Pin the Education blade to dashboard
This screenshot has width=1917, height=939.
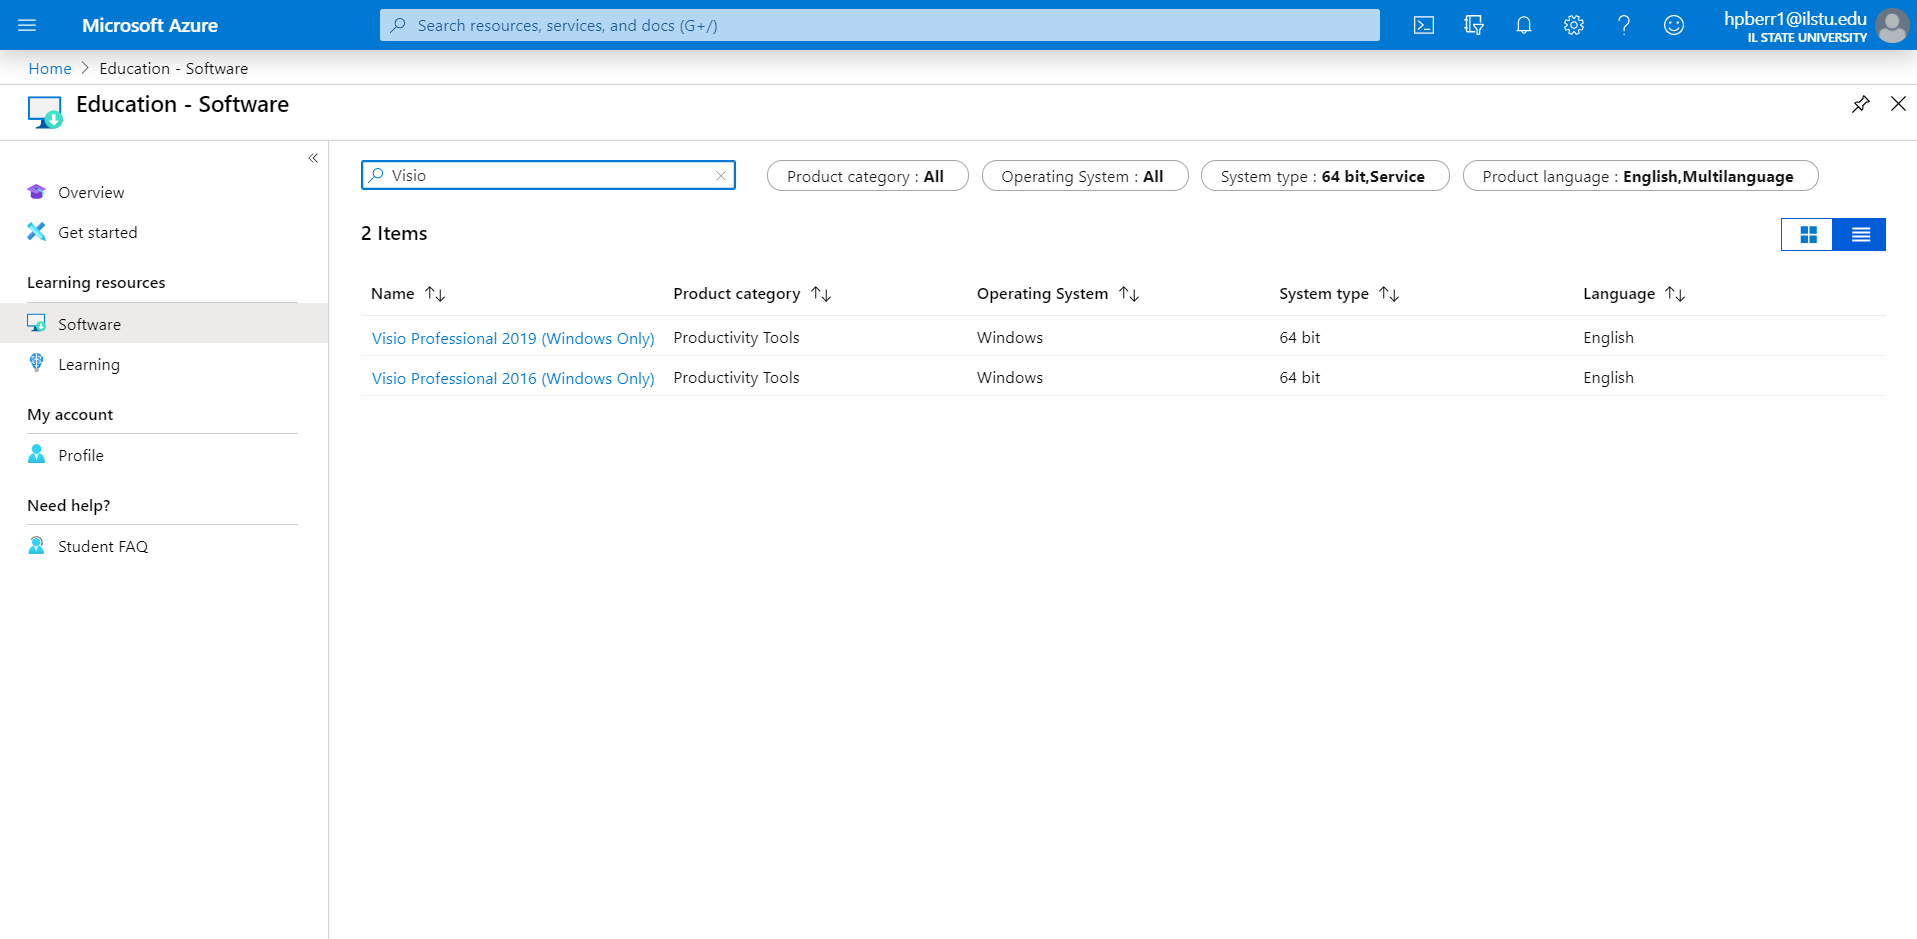pyautogui.click(x=1860, y=104)
